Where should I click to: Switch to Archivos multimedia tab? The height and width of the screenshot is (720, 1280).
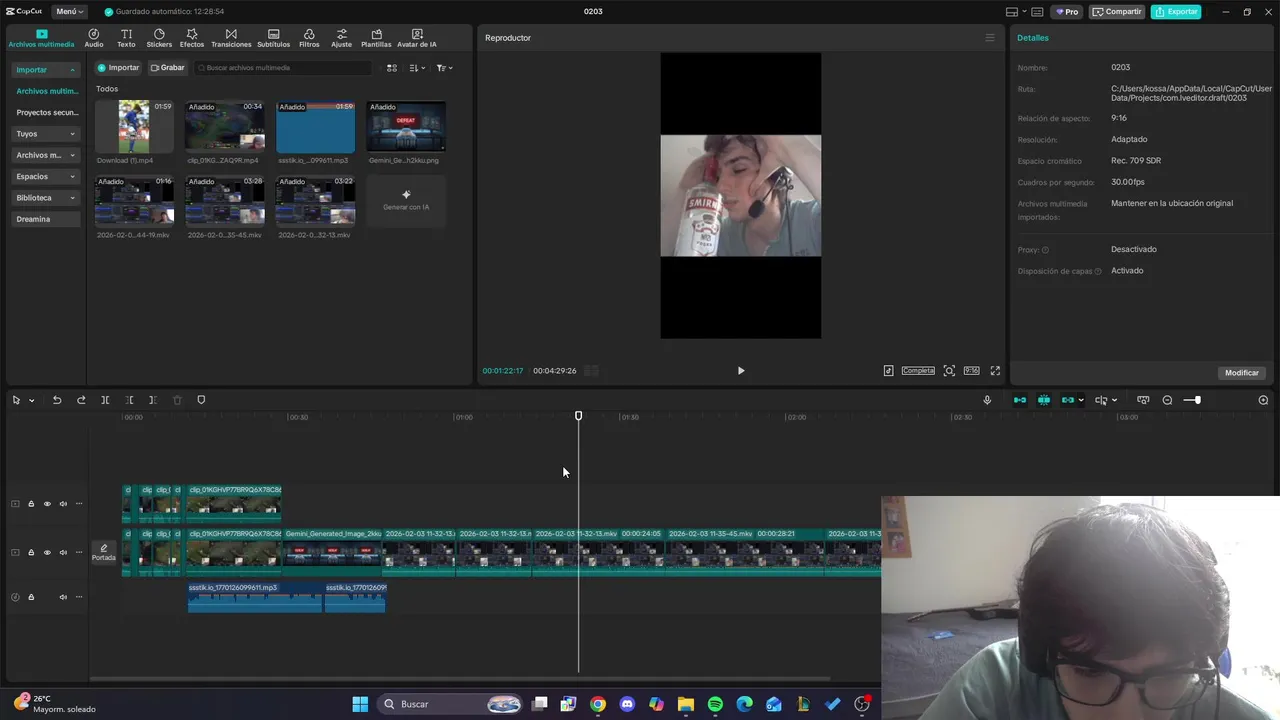[x=41, y=38]
